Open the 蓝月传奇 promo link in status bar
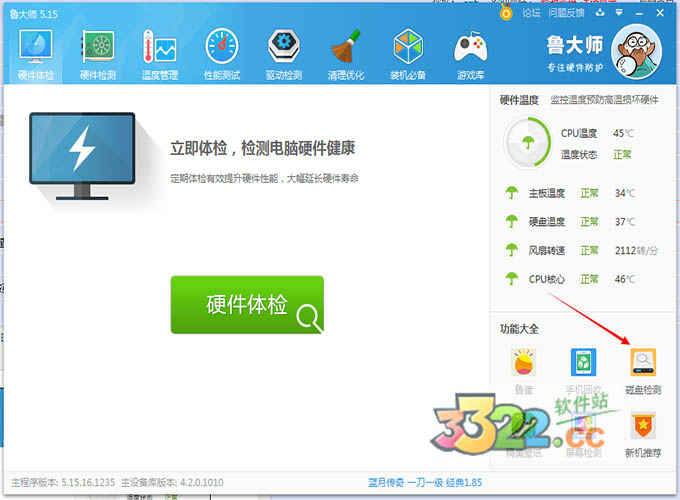Screen dimensions: 680x500 pos(425,482)
